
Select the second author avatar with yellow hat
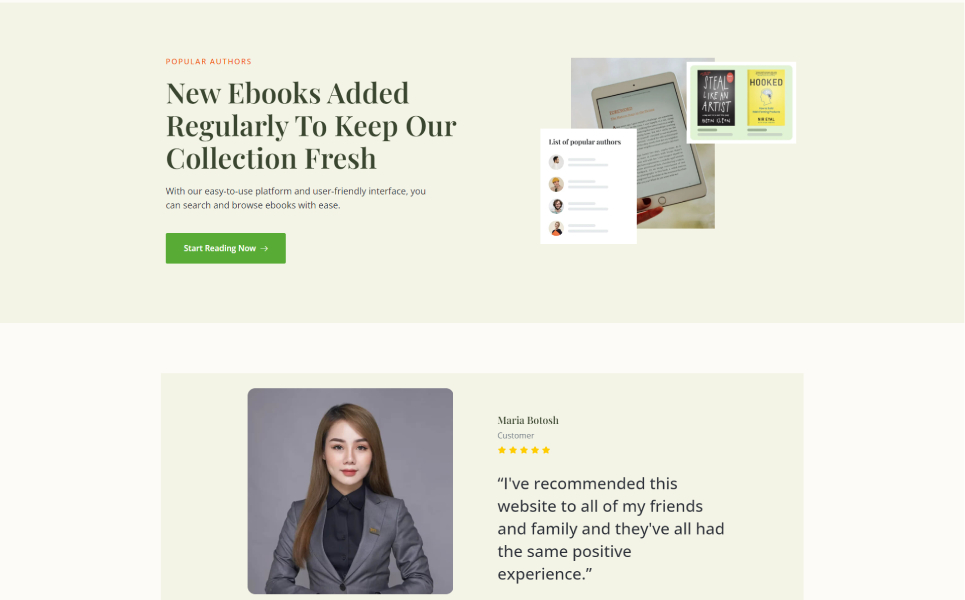[556, 184]
